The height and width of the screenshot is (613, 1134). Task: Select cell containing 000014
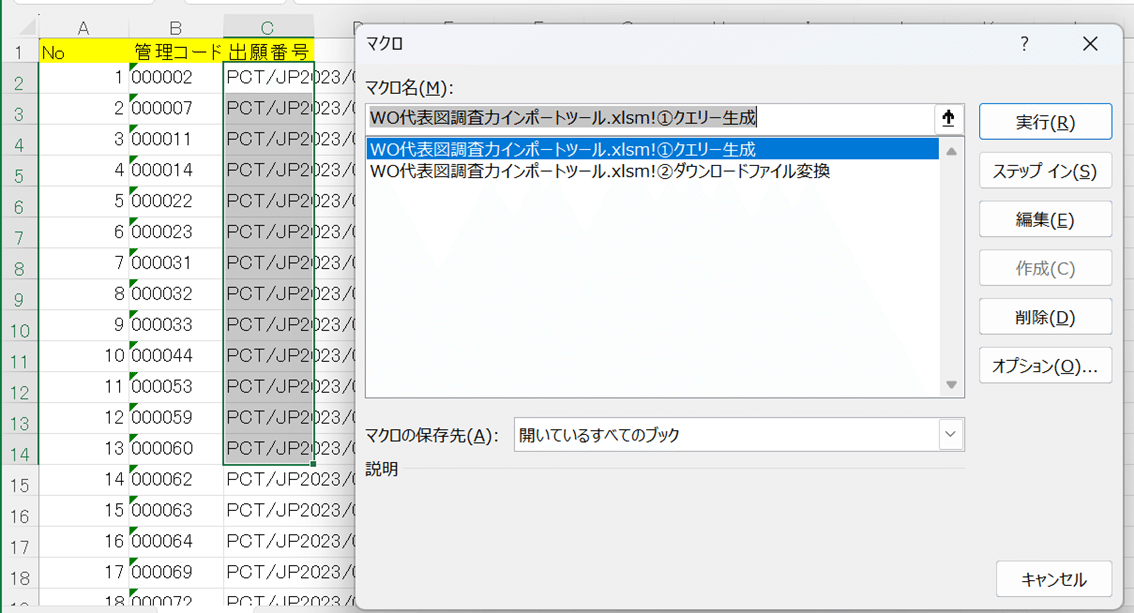pyautogui.click(x=176, y=170)
